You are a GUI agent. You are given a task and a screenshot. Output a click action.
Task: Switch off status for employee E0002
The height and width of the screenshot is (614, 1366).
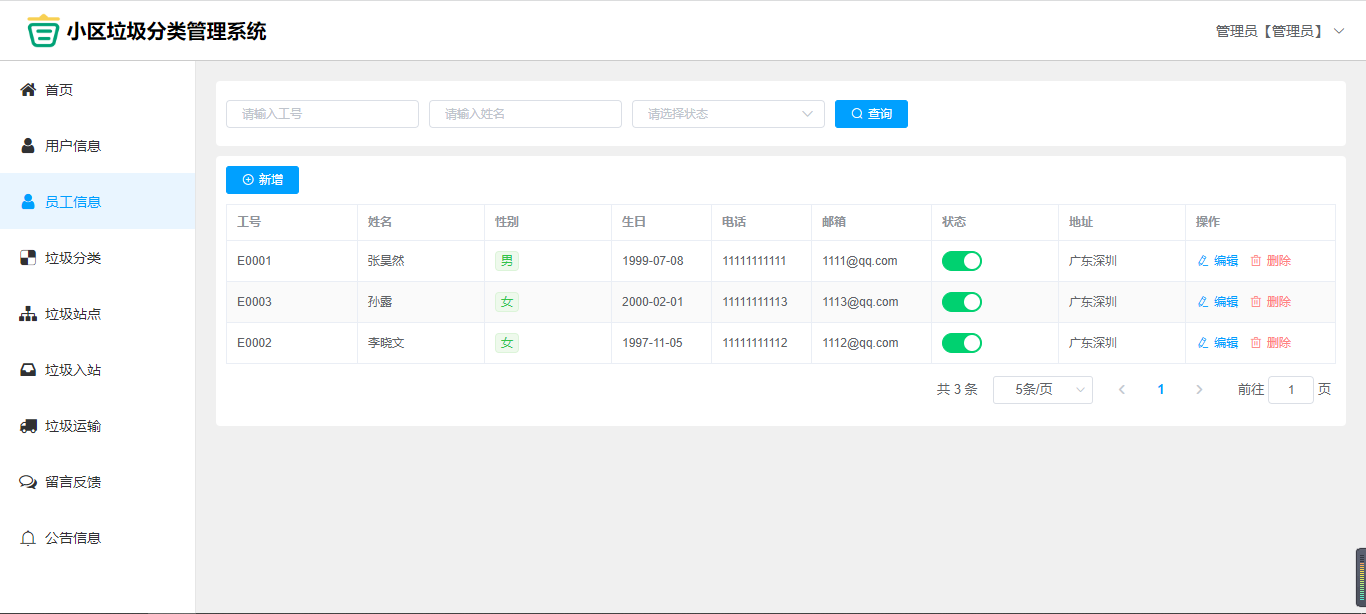pyautogui.click(x=961, y=343)
